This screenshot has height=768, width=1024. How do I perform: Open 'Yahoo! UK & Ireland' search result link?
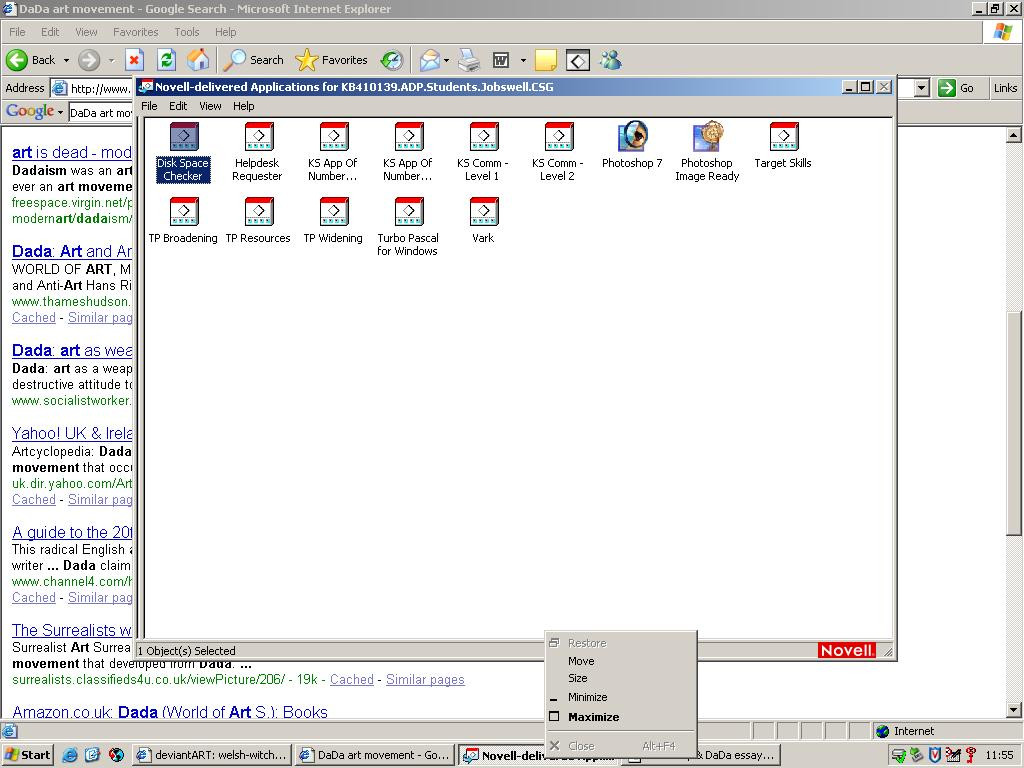coord(72,433)
